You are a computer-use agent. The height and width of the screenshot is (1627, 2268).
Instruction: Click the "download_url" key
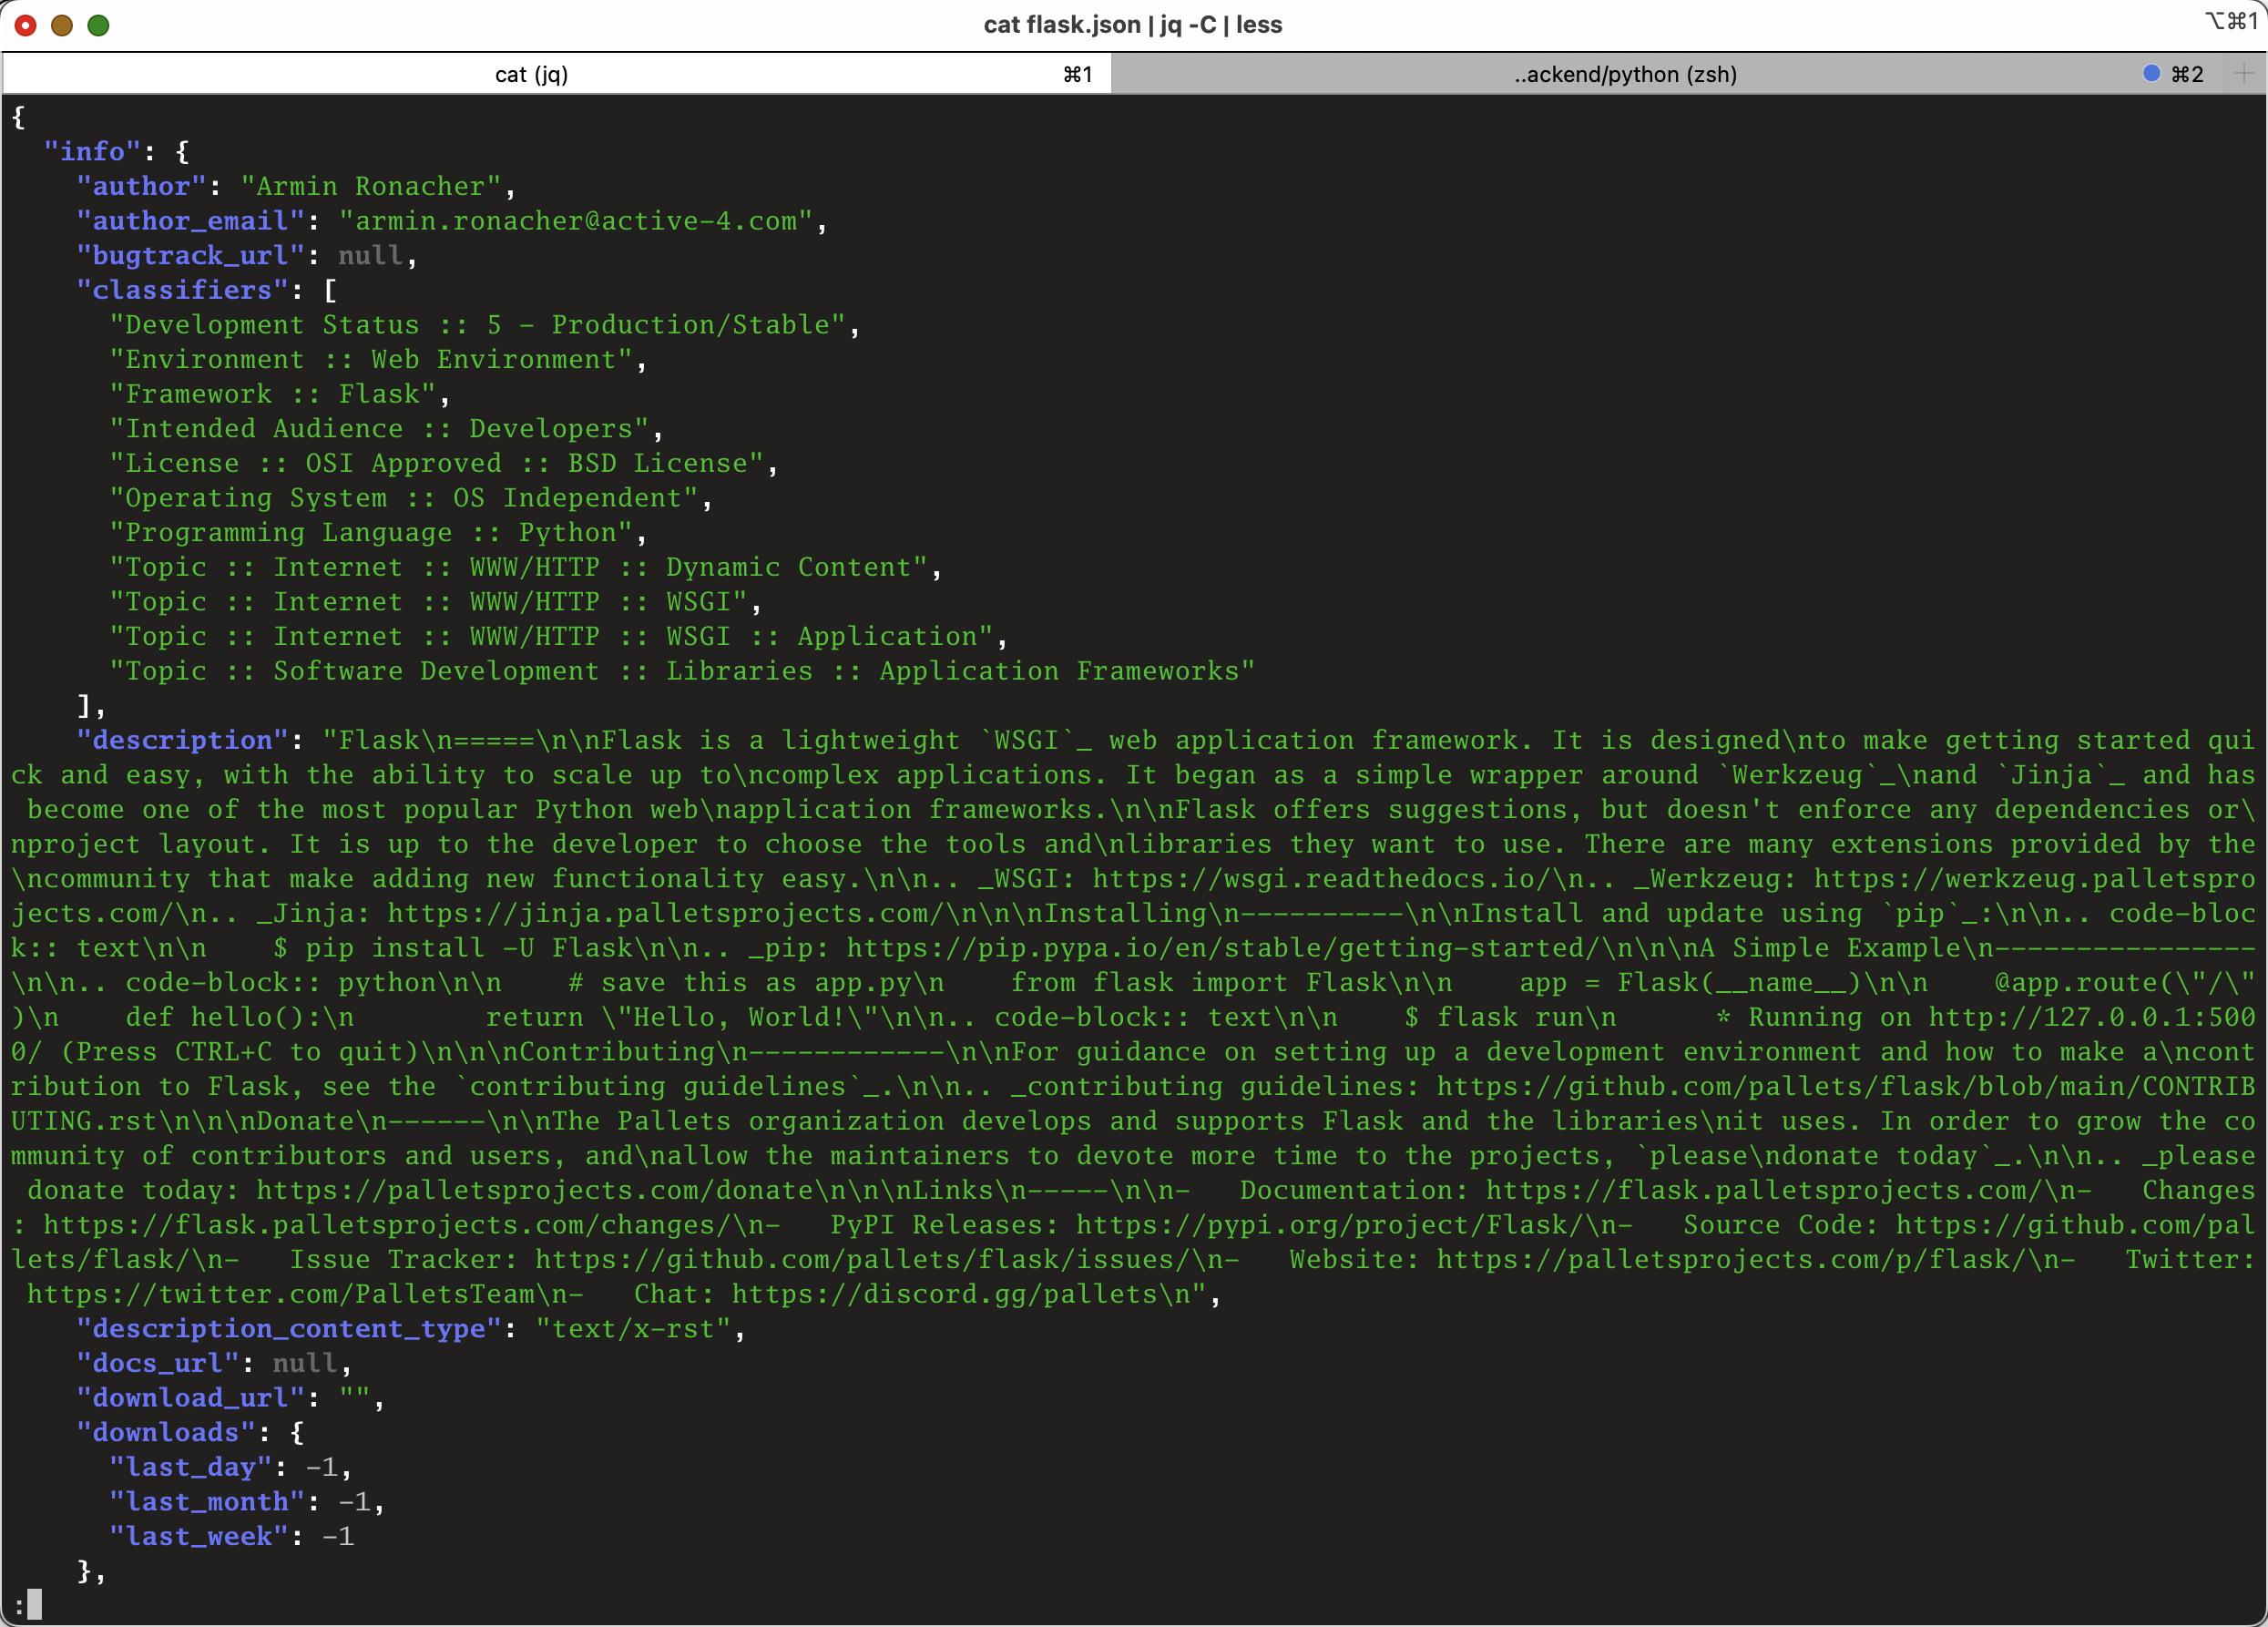[190, 1398]
